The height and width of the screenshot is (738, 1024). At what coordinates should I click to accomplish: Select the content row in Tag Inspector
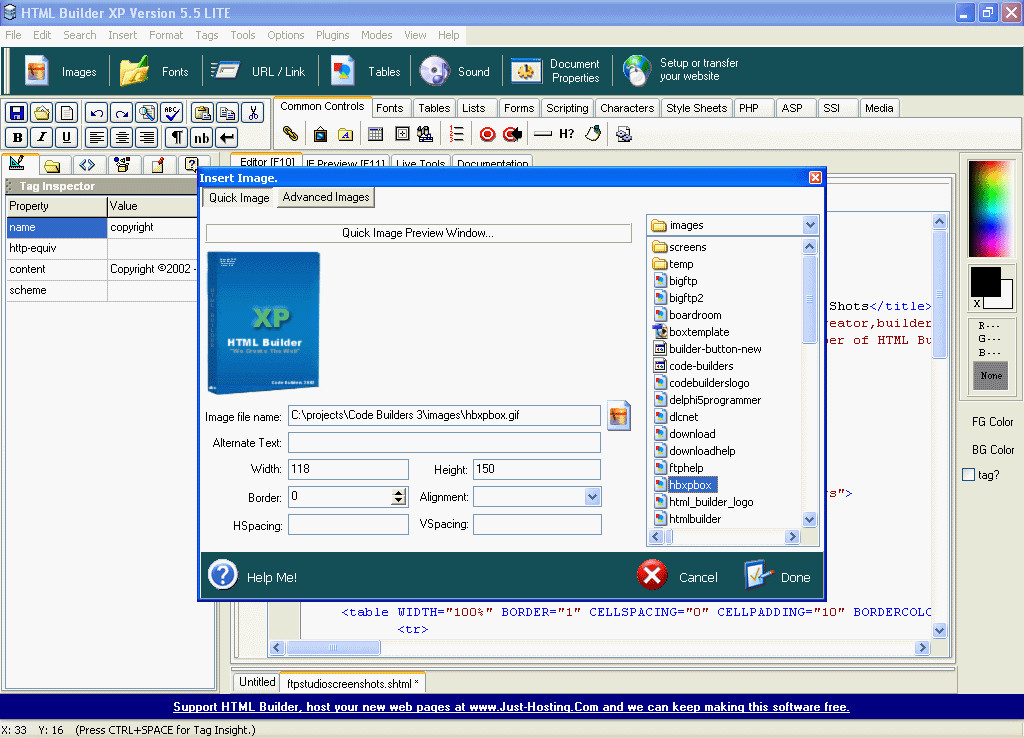102,269
